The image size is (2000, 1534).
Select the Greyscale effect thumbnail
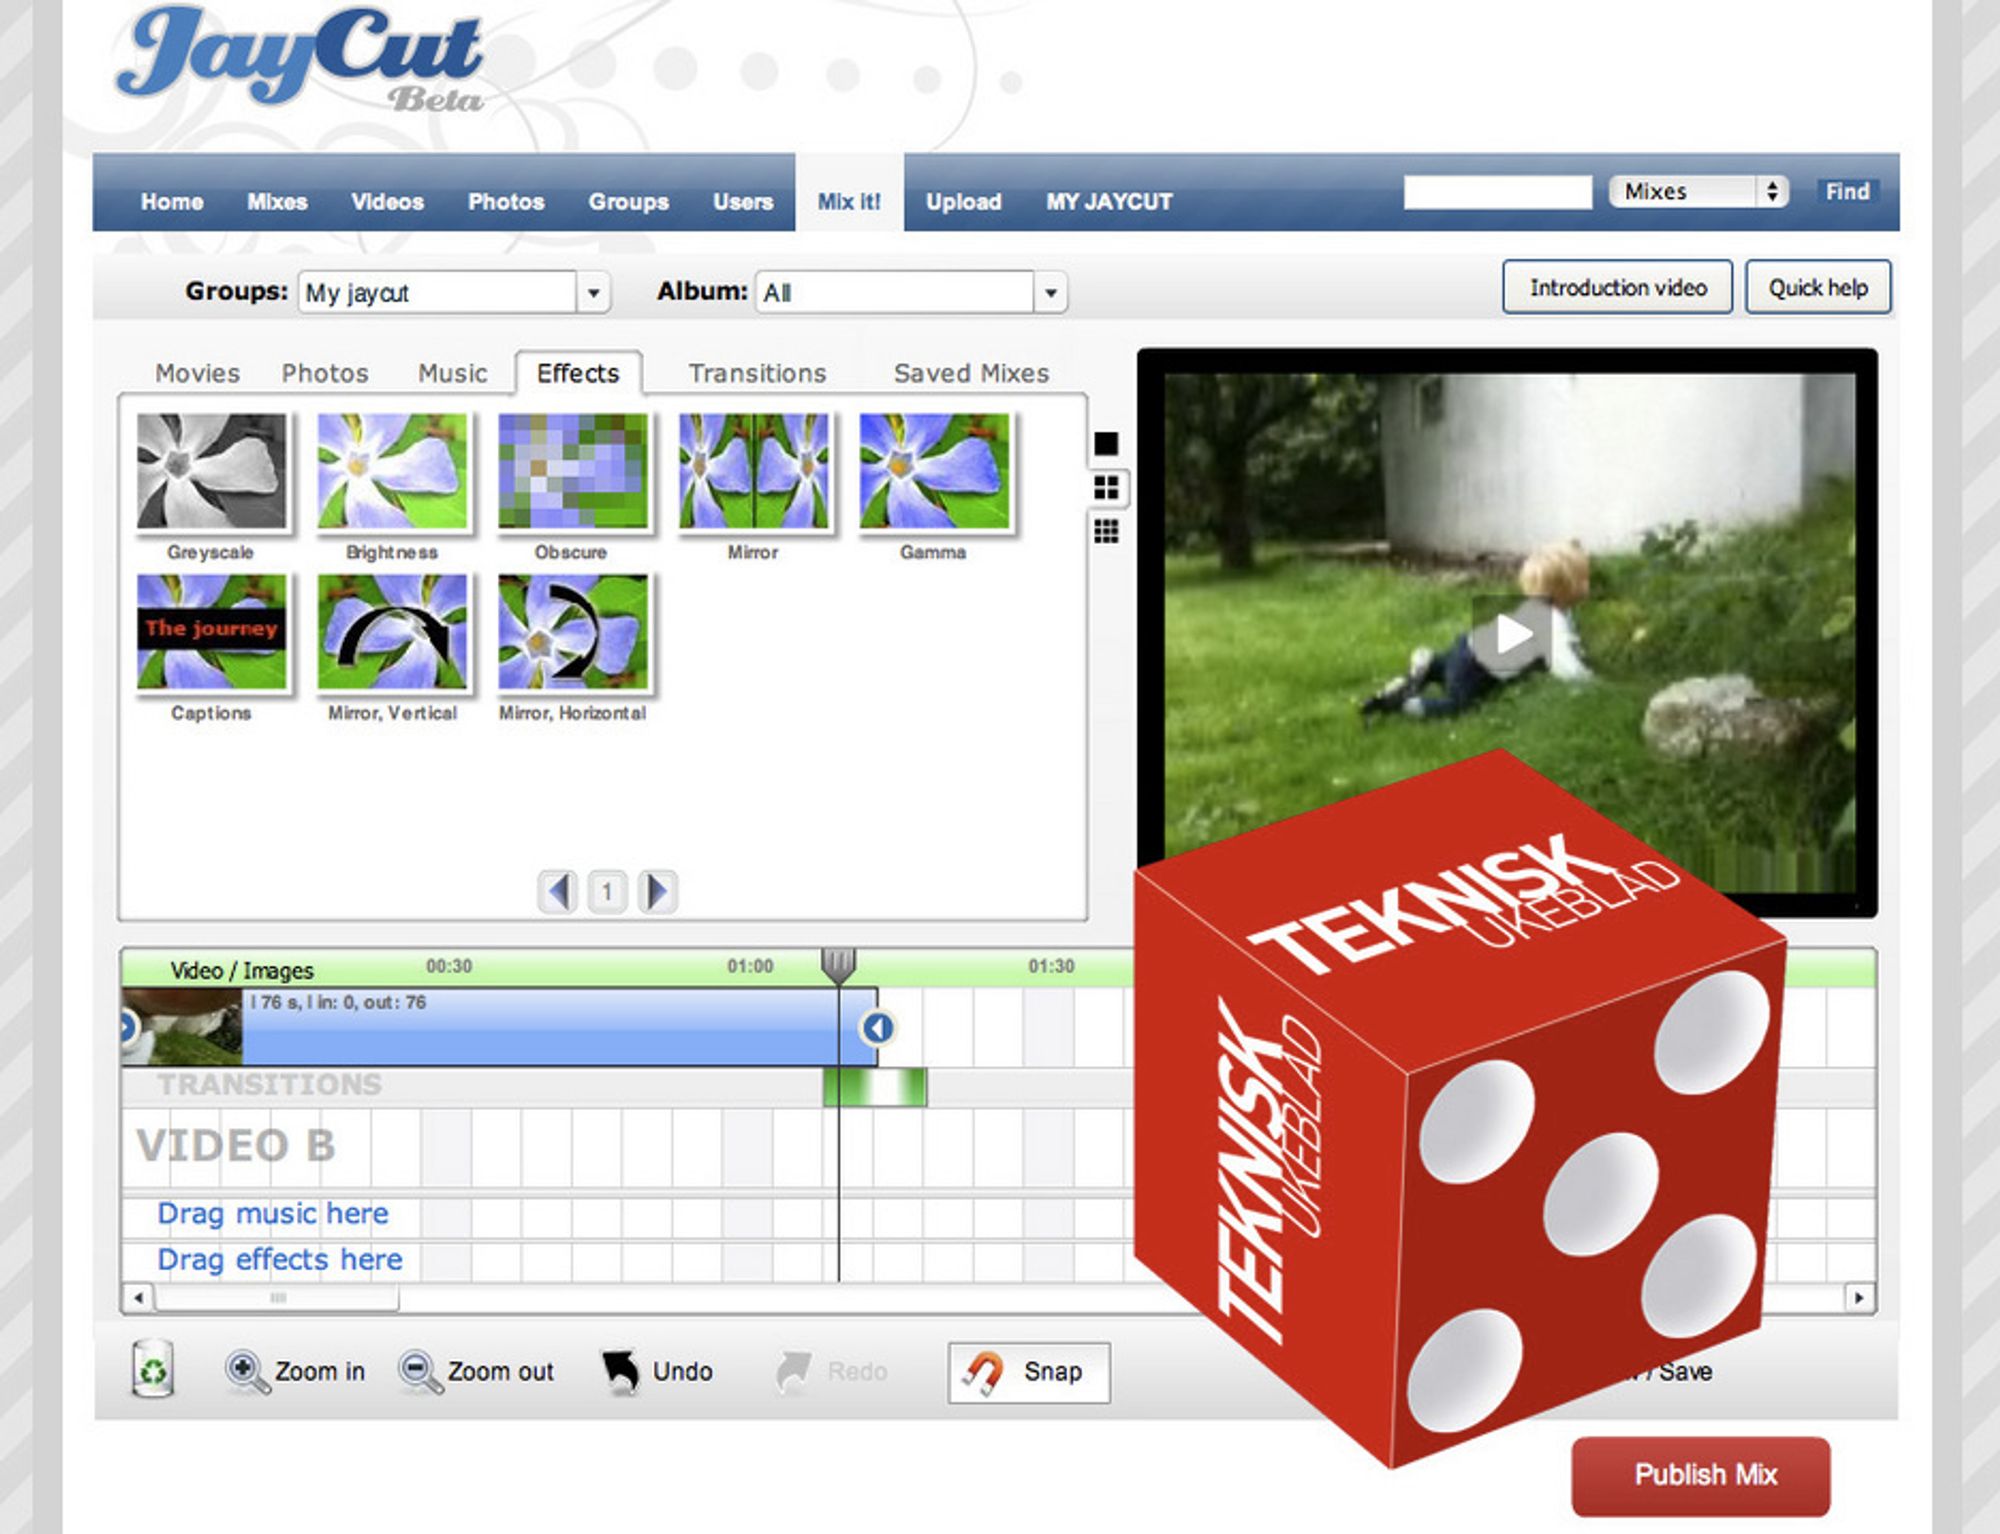coord(212,471)
